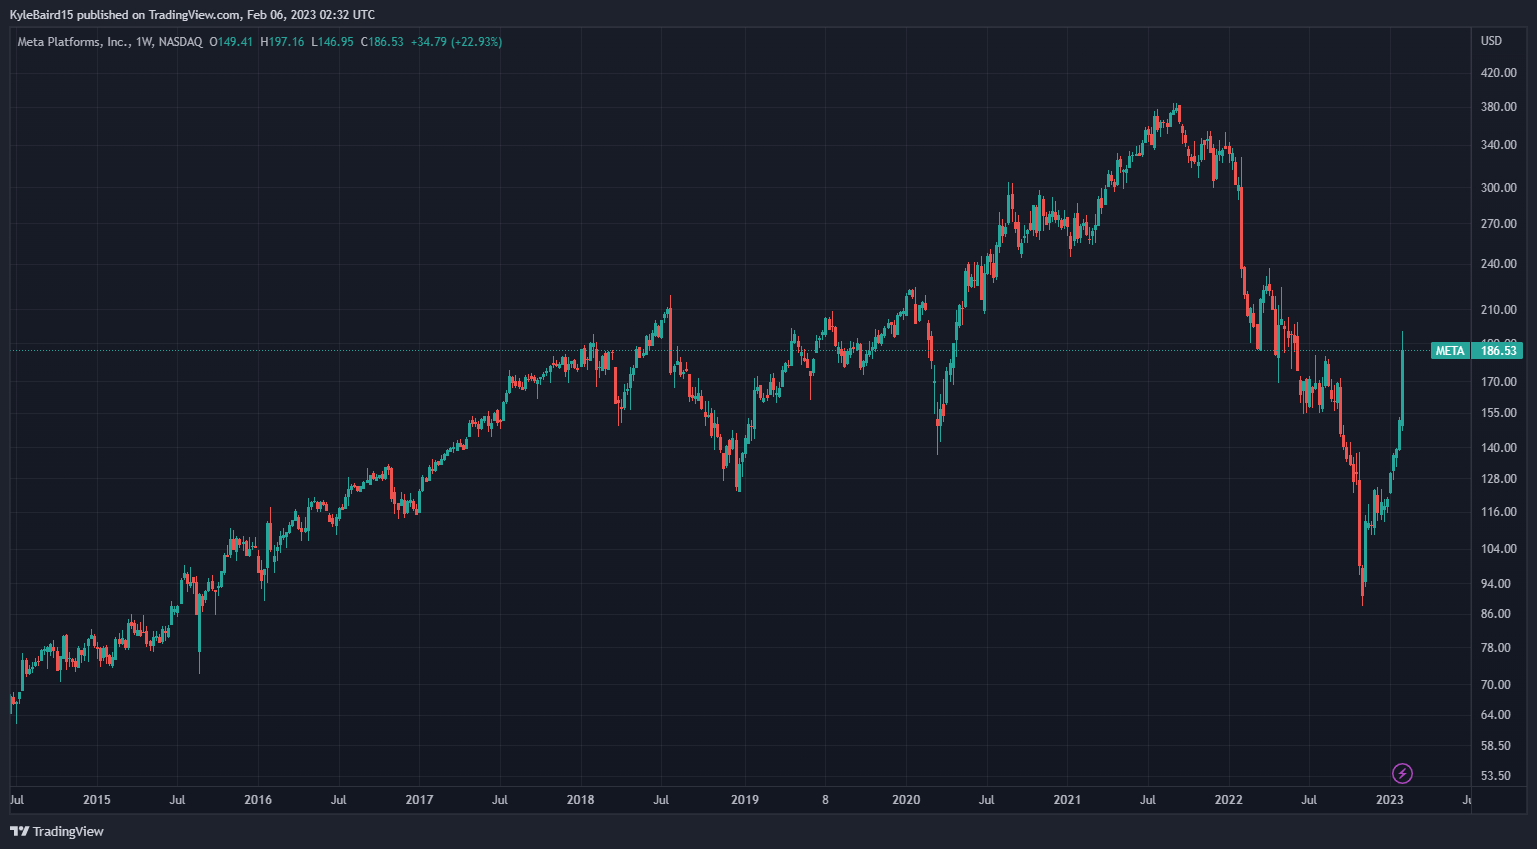This screenshot has height=849, width=1537.
Task: Click the 186.53 current price label
Action: click(x=1498, y=350)
